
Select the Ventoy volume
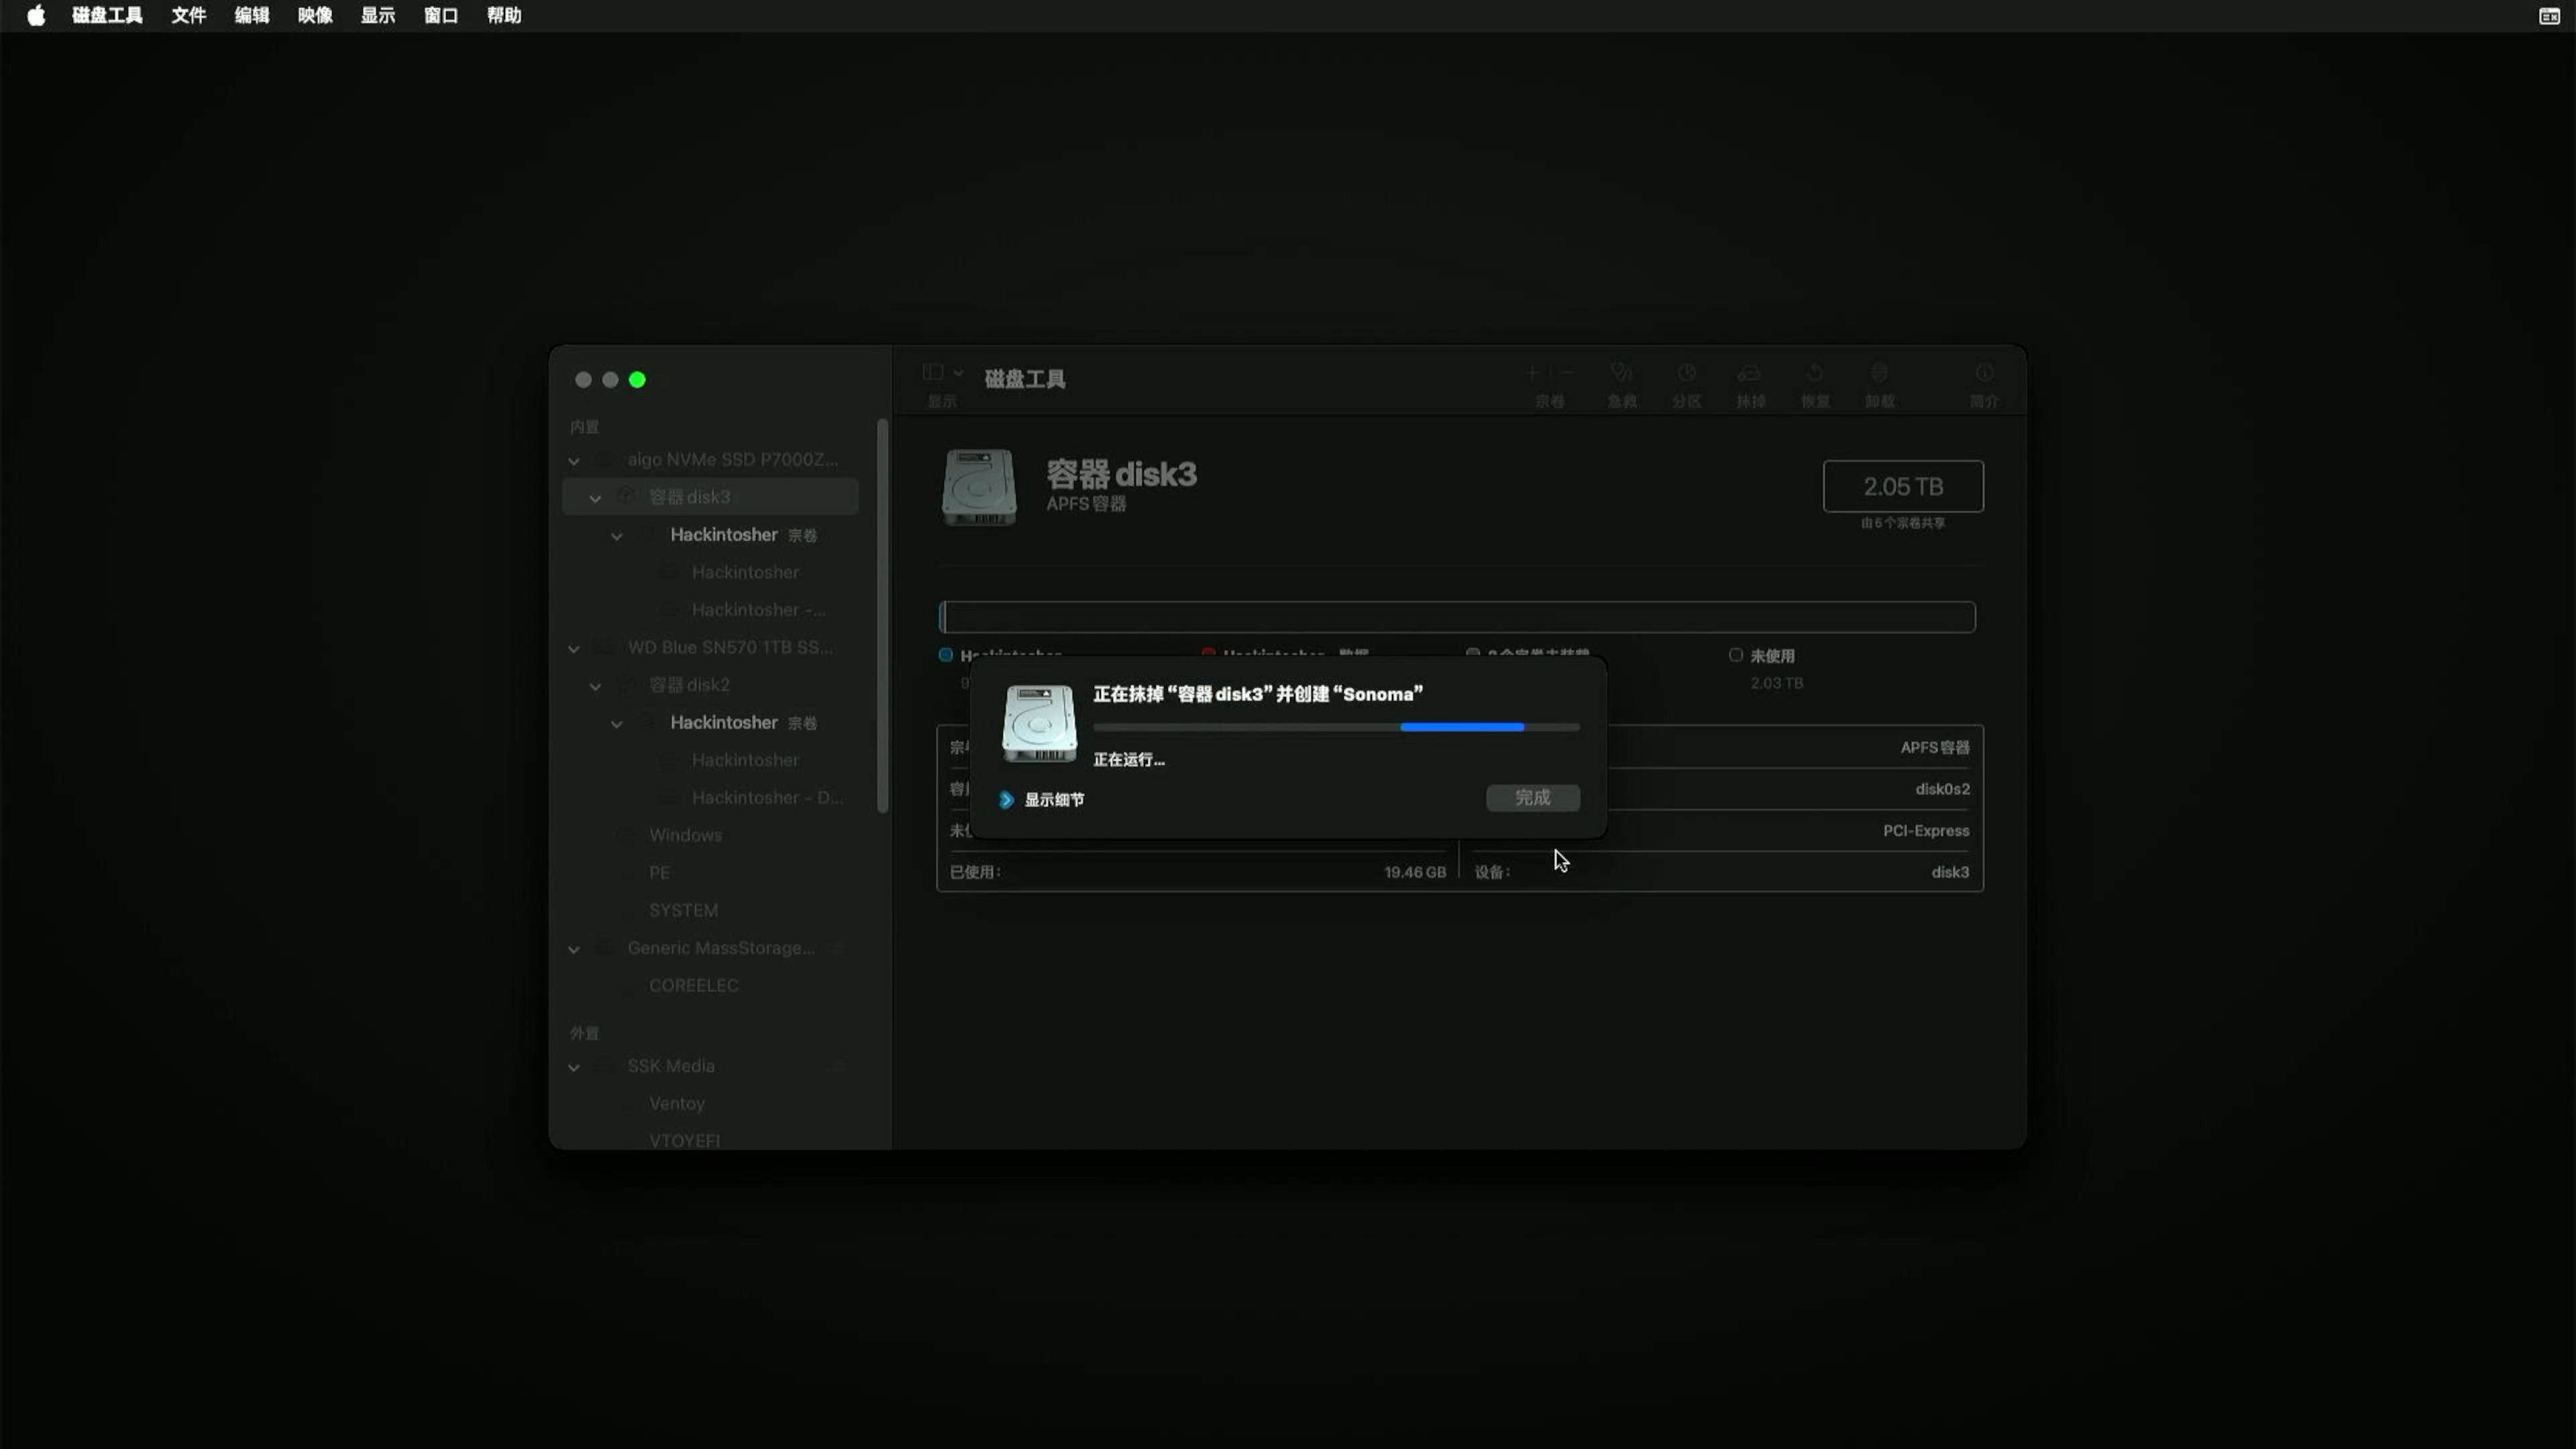[677, 1103]
